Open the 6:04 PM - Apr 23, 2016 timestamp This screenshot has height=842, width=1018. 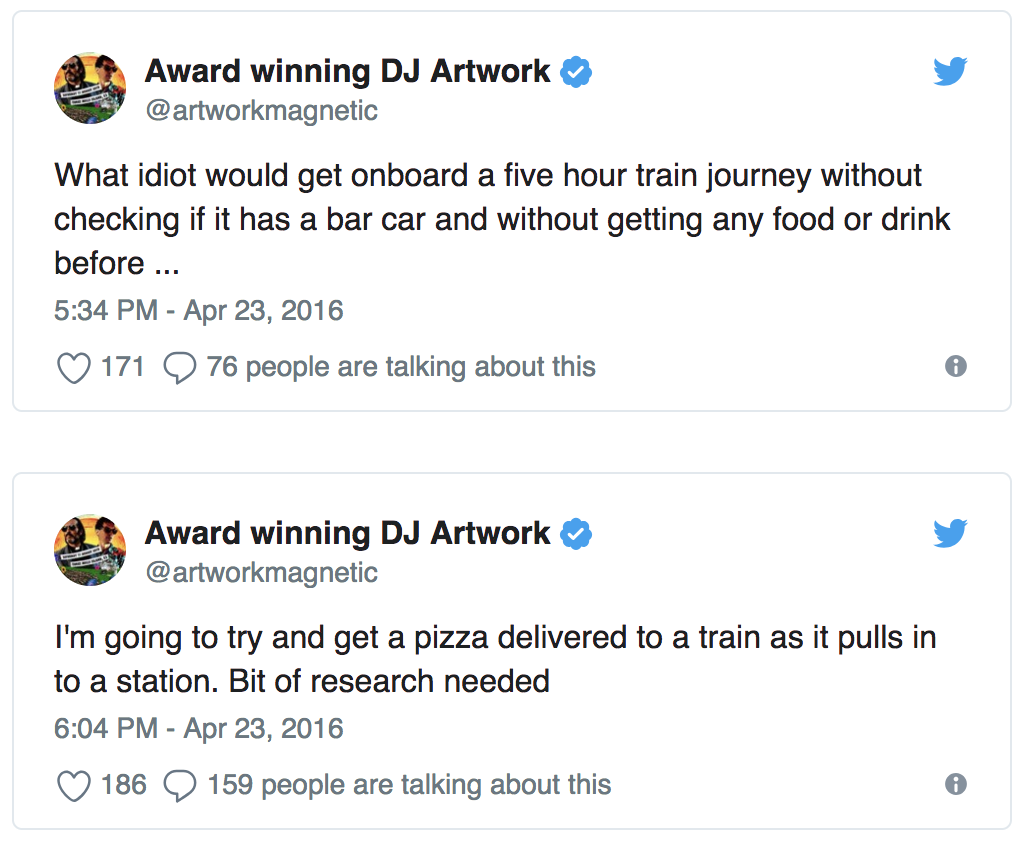pos(199,728)
